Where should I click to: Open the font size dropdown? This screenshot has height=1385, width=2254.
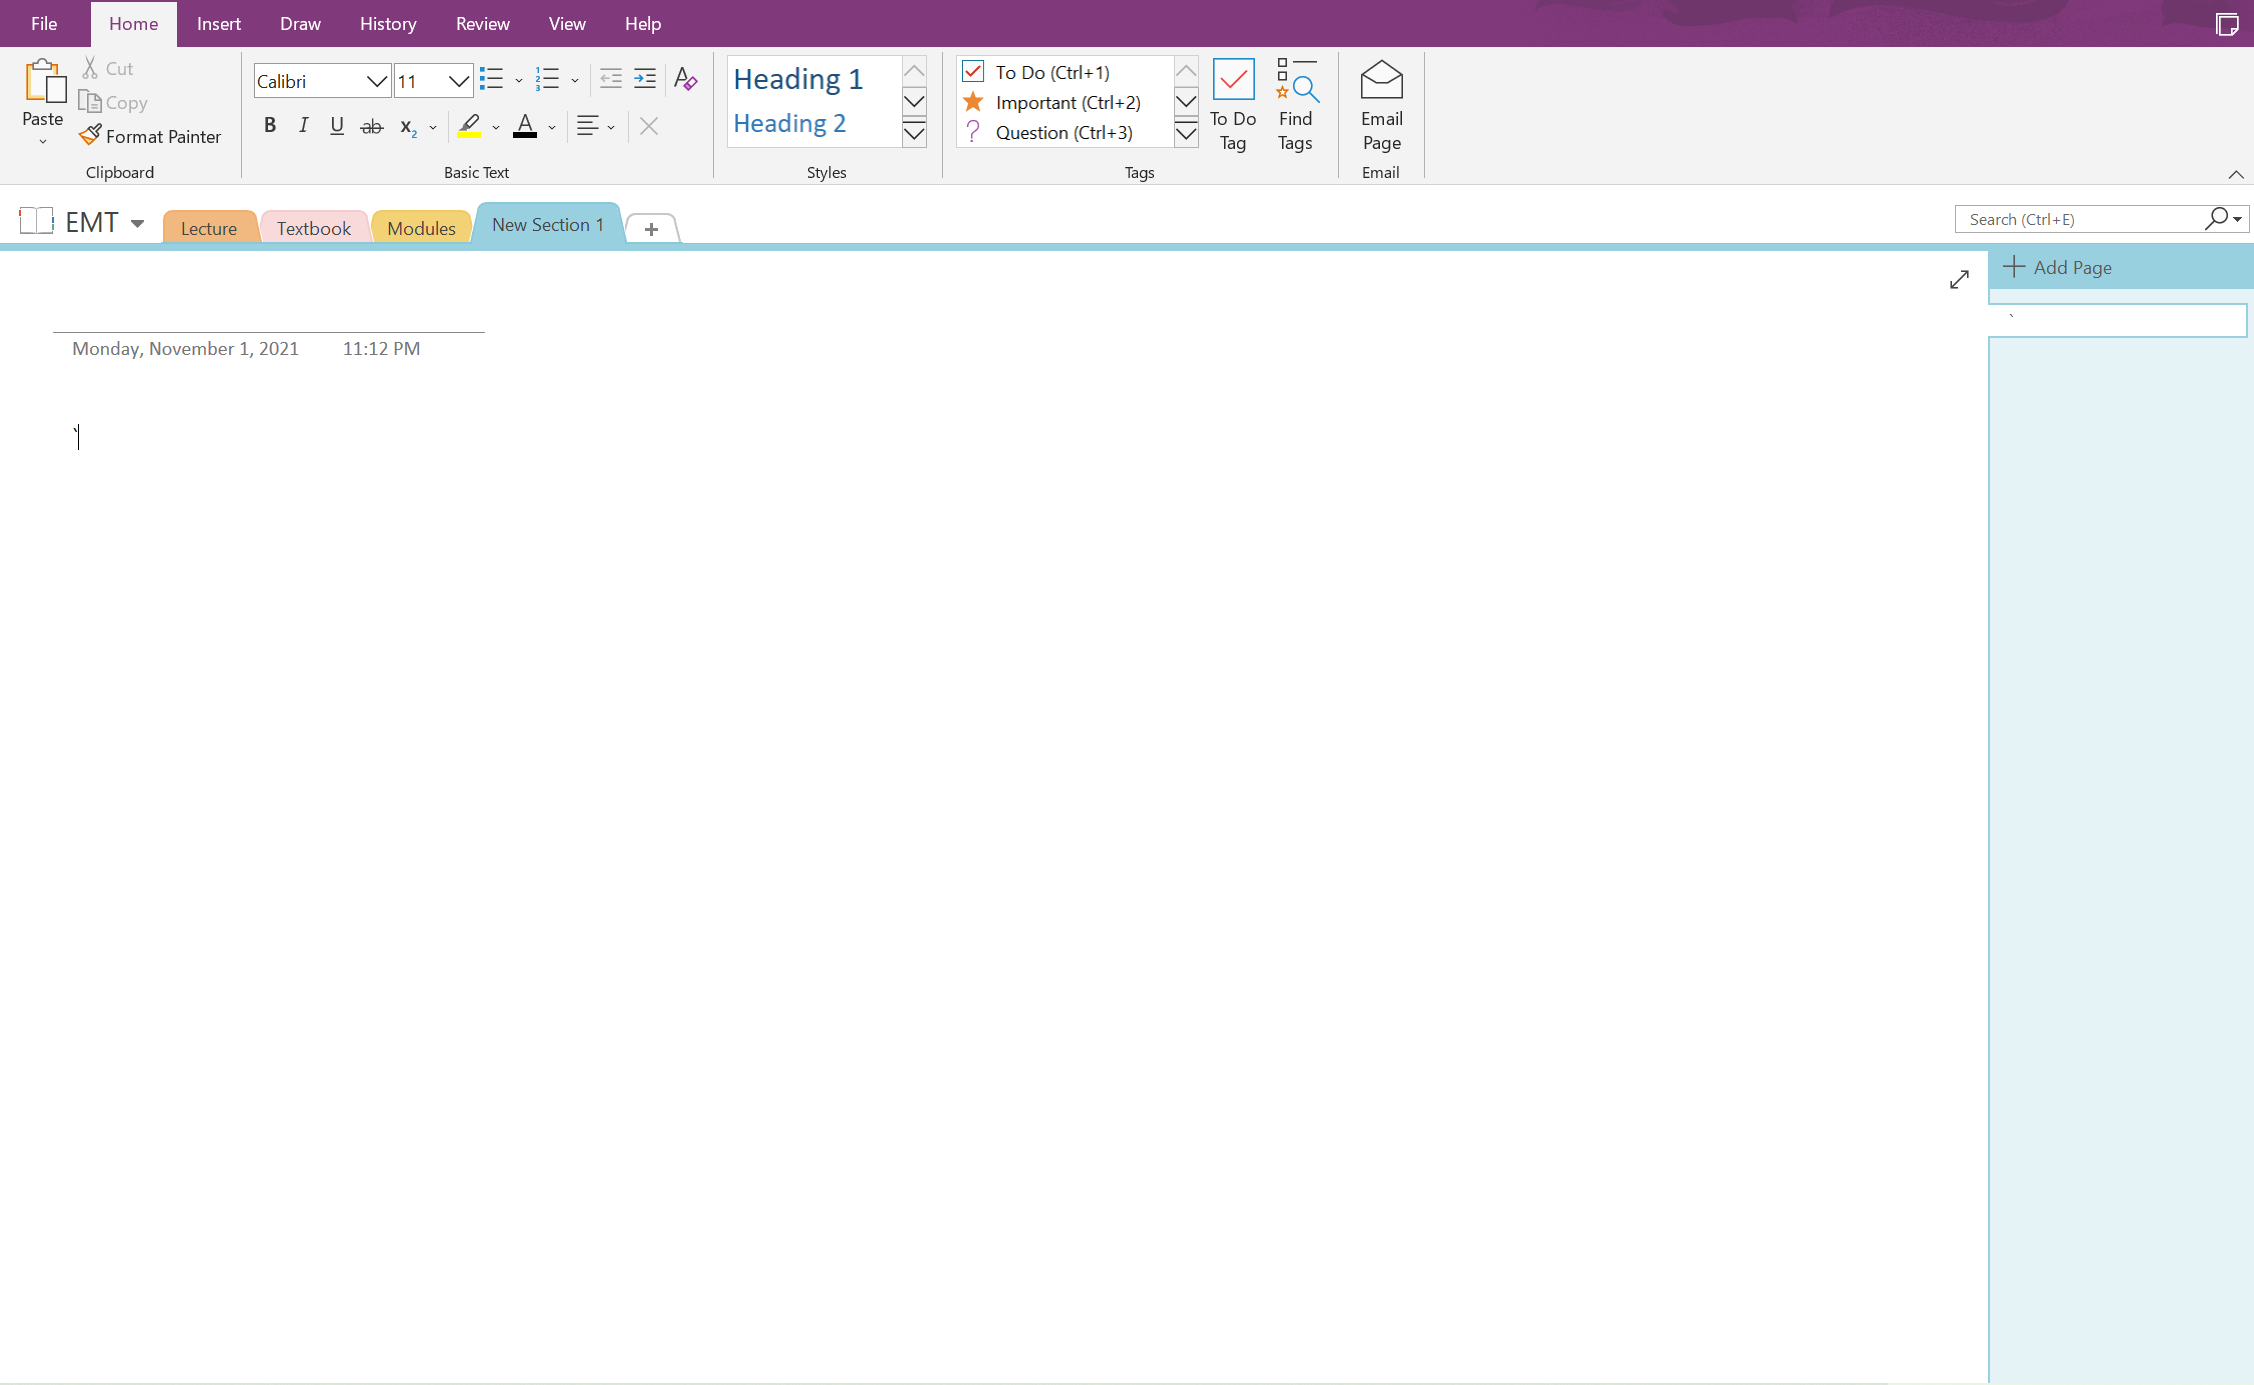click(458, 81)
